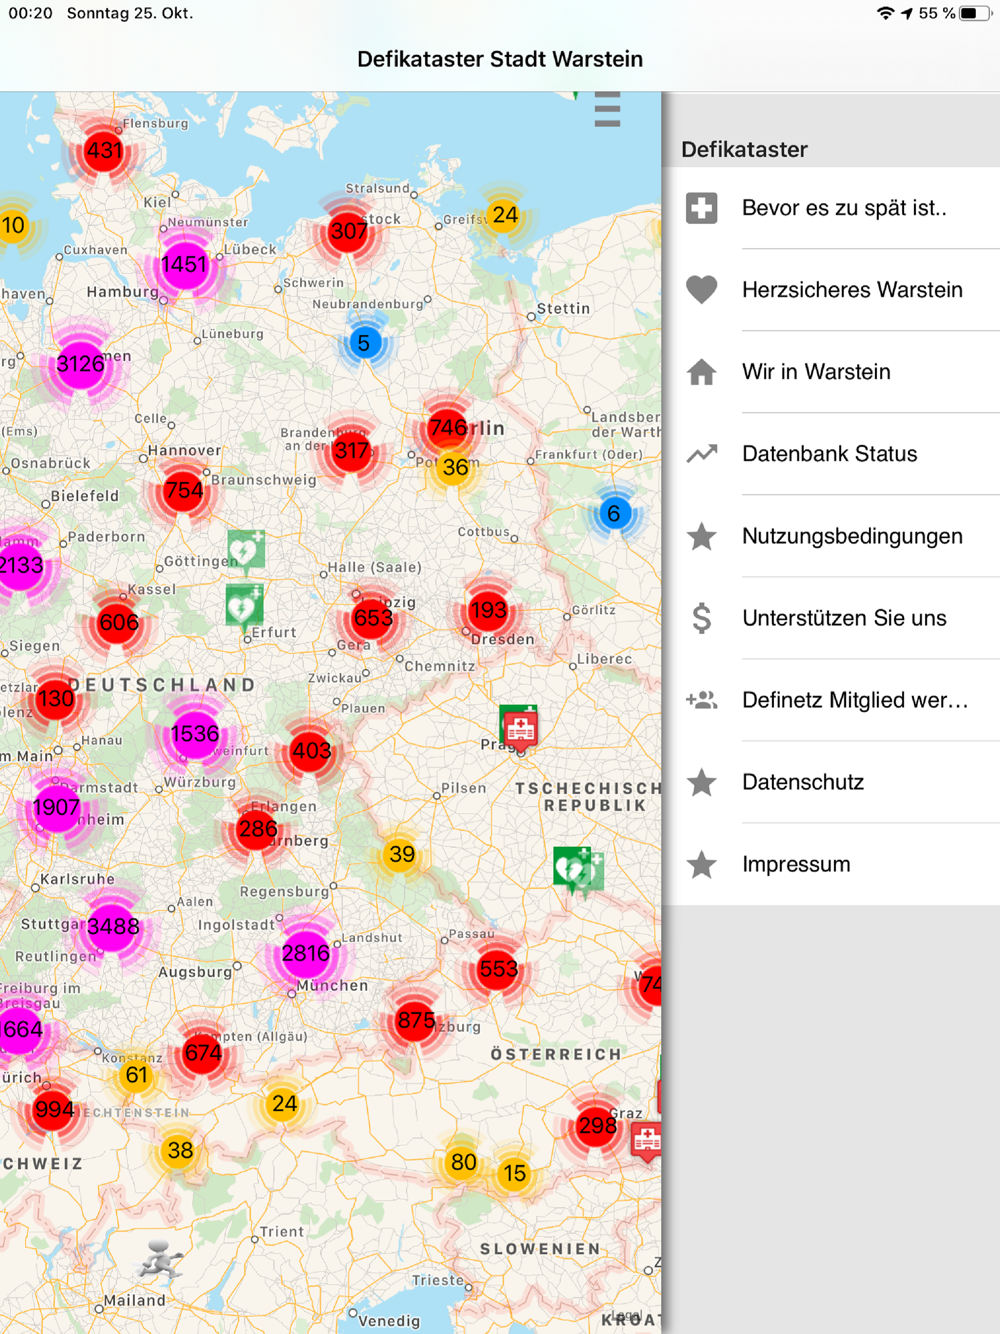Open the 653 cluster near Leipzig
The image size is (1000, 1334).
pos(373,618)
